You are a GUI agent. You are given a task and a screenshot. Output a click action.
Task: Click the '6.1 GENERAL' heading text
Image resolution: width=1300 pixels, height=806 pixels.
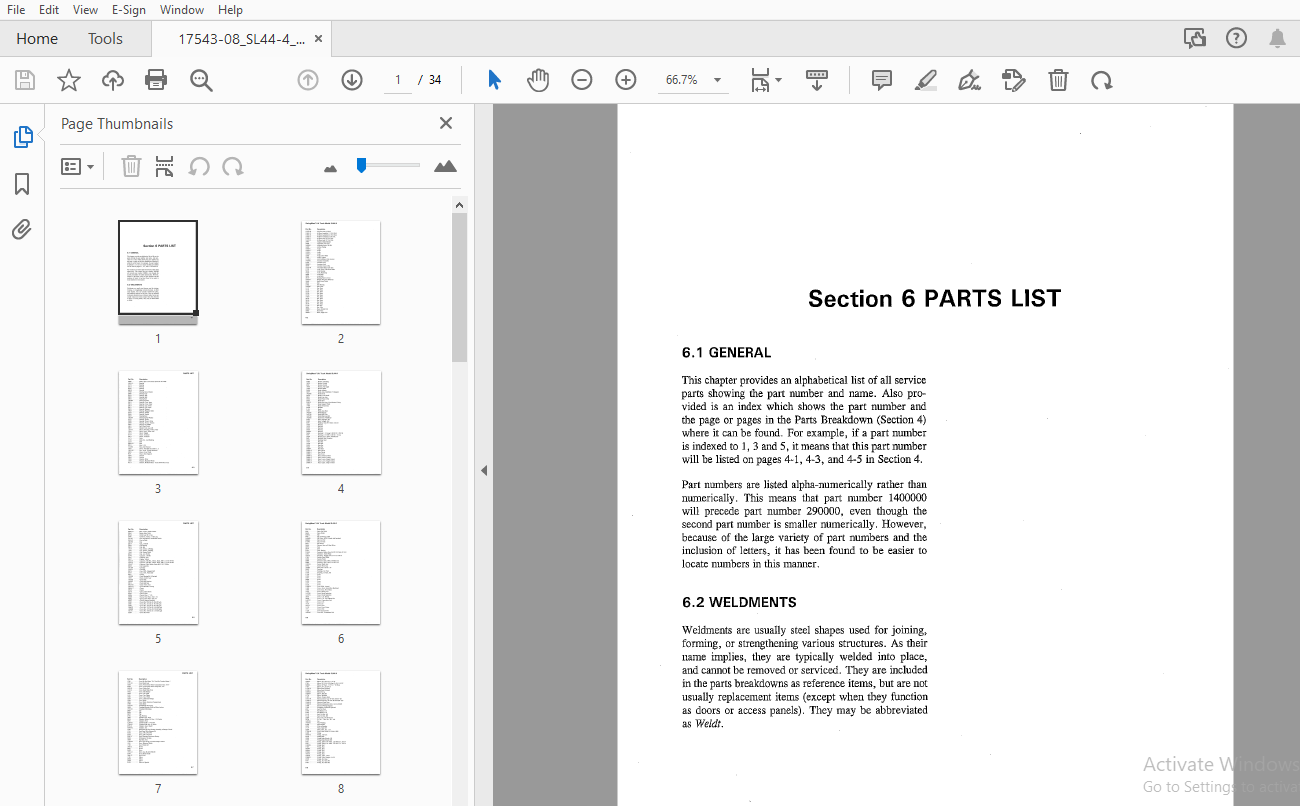726,352
